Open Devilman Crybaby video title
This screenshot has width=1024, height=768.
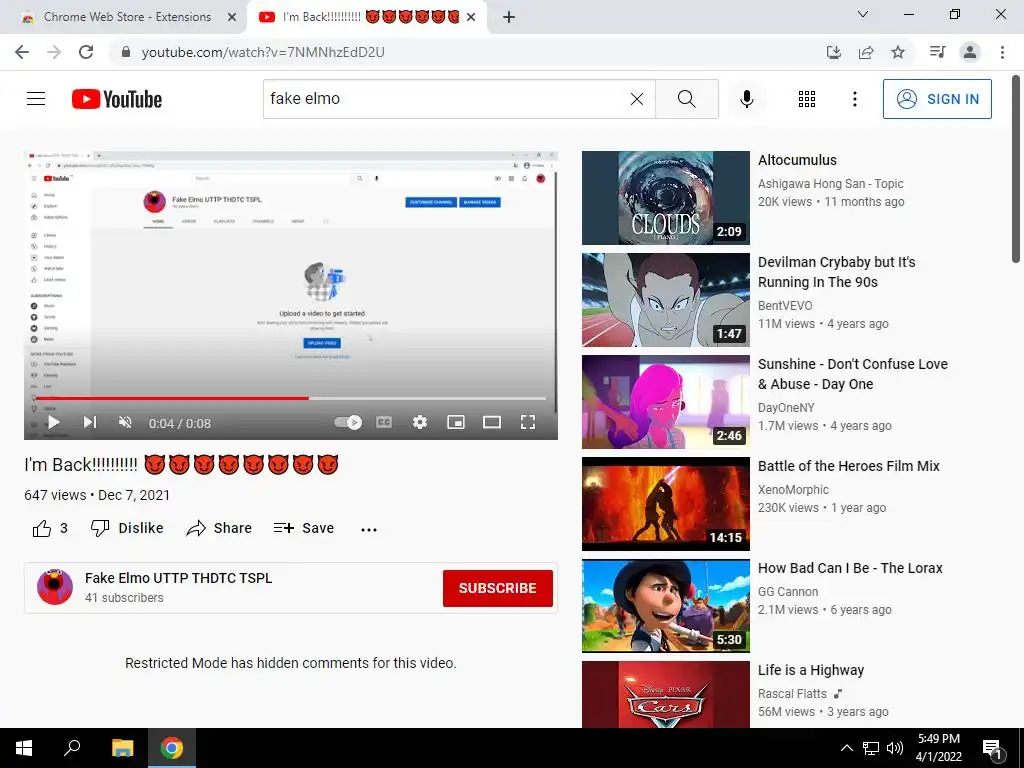pos(837,272)
